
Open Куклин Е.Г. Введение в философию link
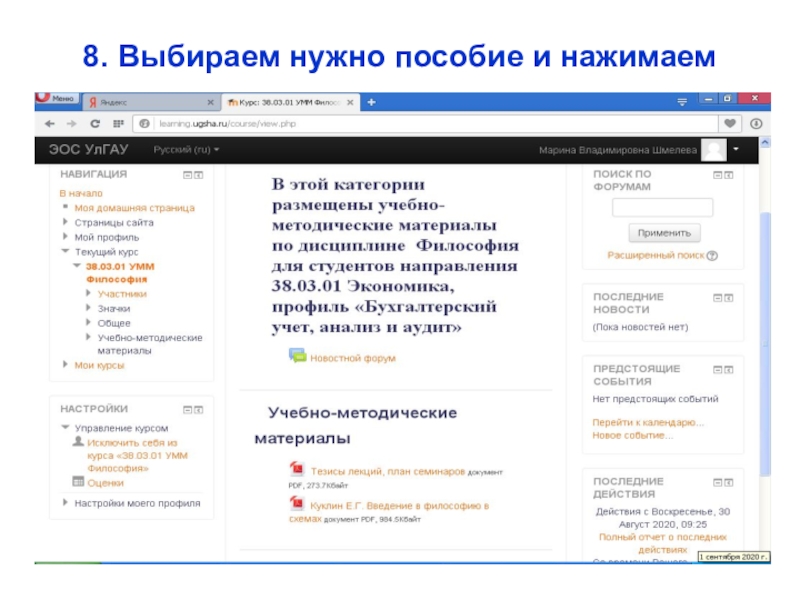pyautogui.click(x=399, y=506)
